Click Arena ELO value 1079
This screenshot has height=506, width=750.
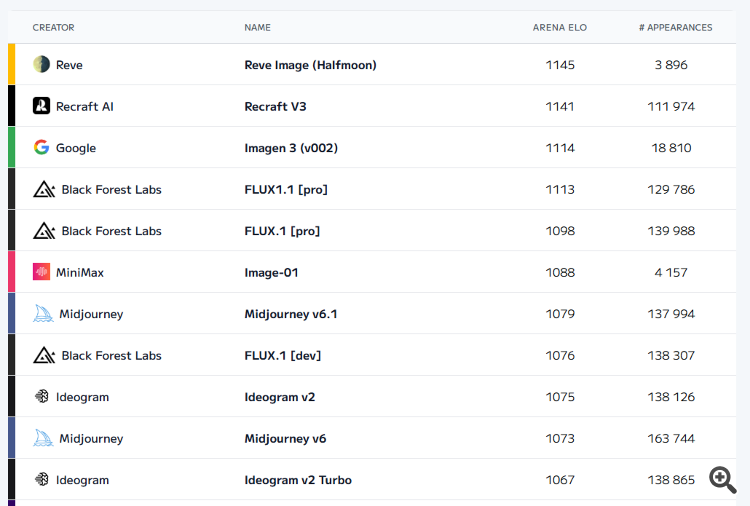[560, 314]
